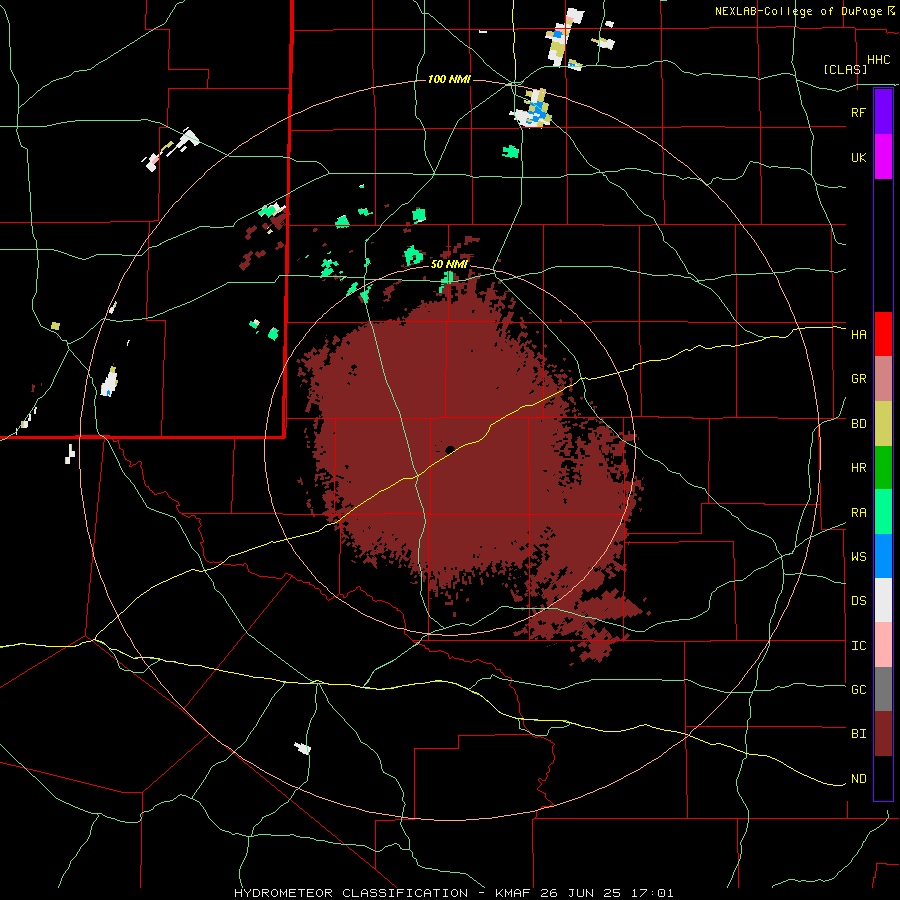The width and height of the screenshot is (900, 900).
Task: Click the GC legend label
Action: (858, 689)
